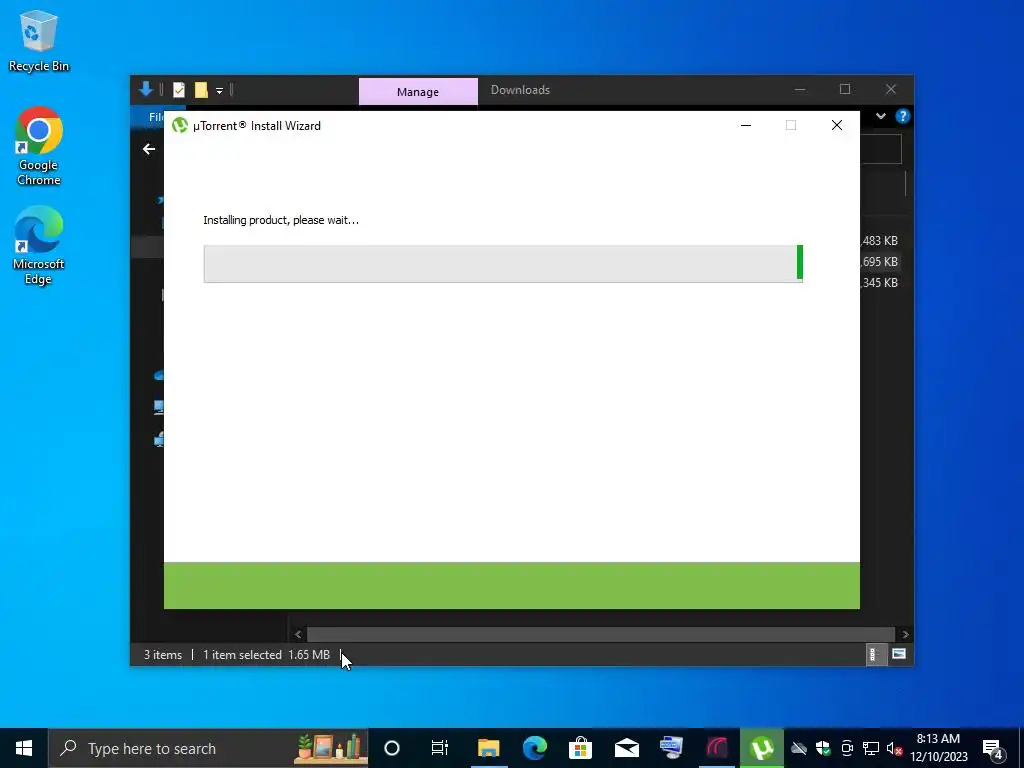Select the Manage tab in File Explorer
Viewport: 1024px width, 768px height.
pyautogui.click(x=418, y=91)
